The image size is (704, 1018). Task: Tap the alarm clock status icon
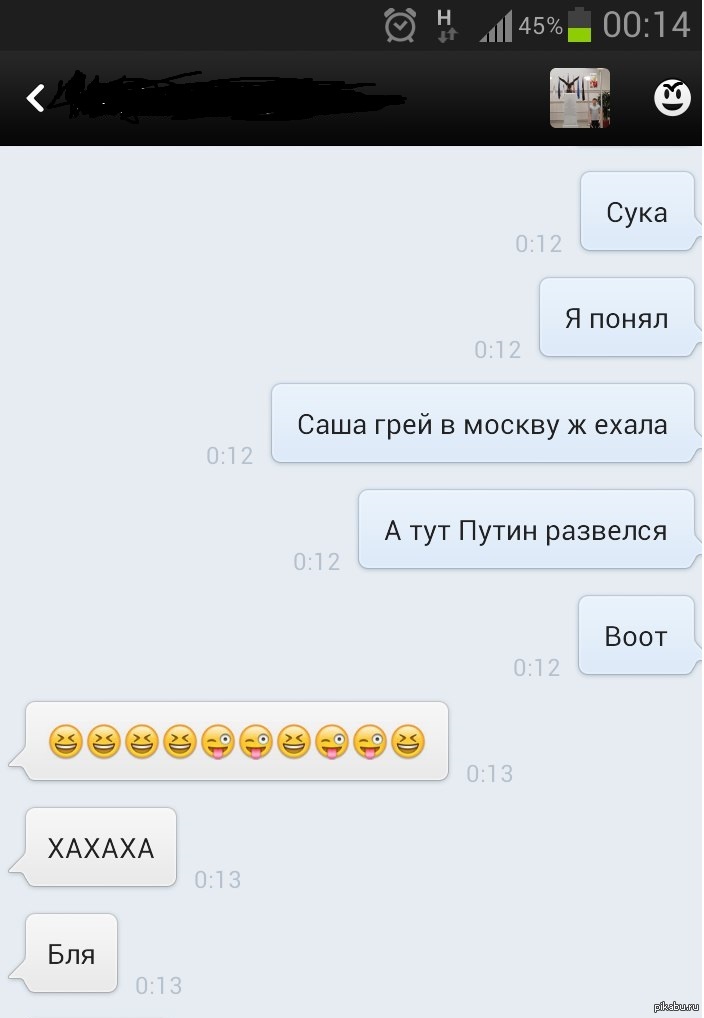[400, 25]
